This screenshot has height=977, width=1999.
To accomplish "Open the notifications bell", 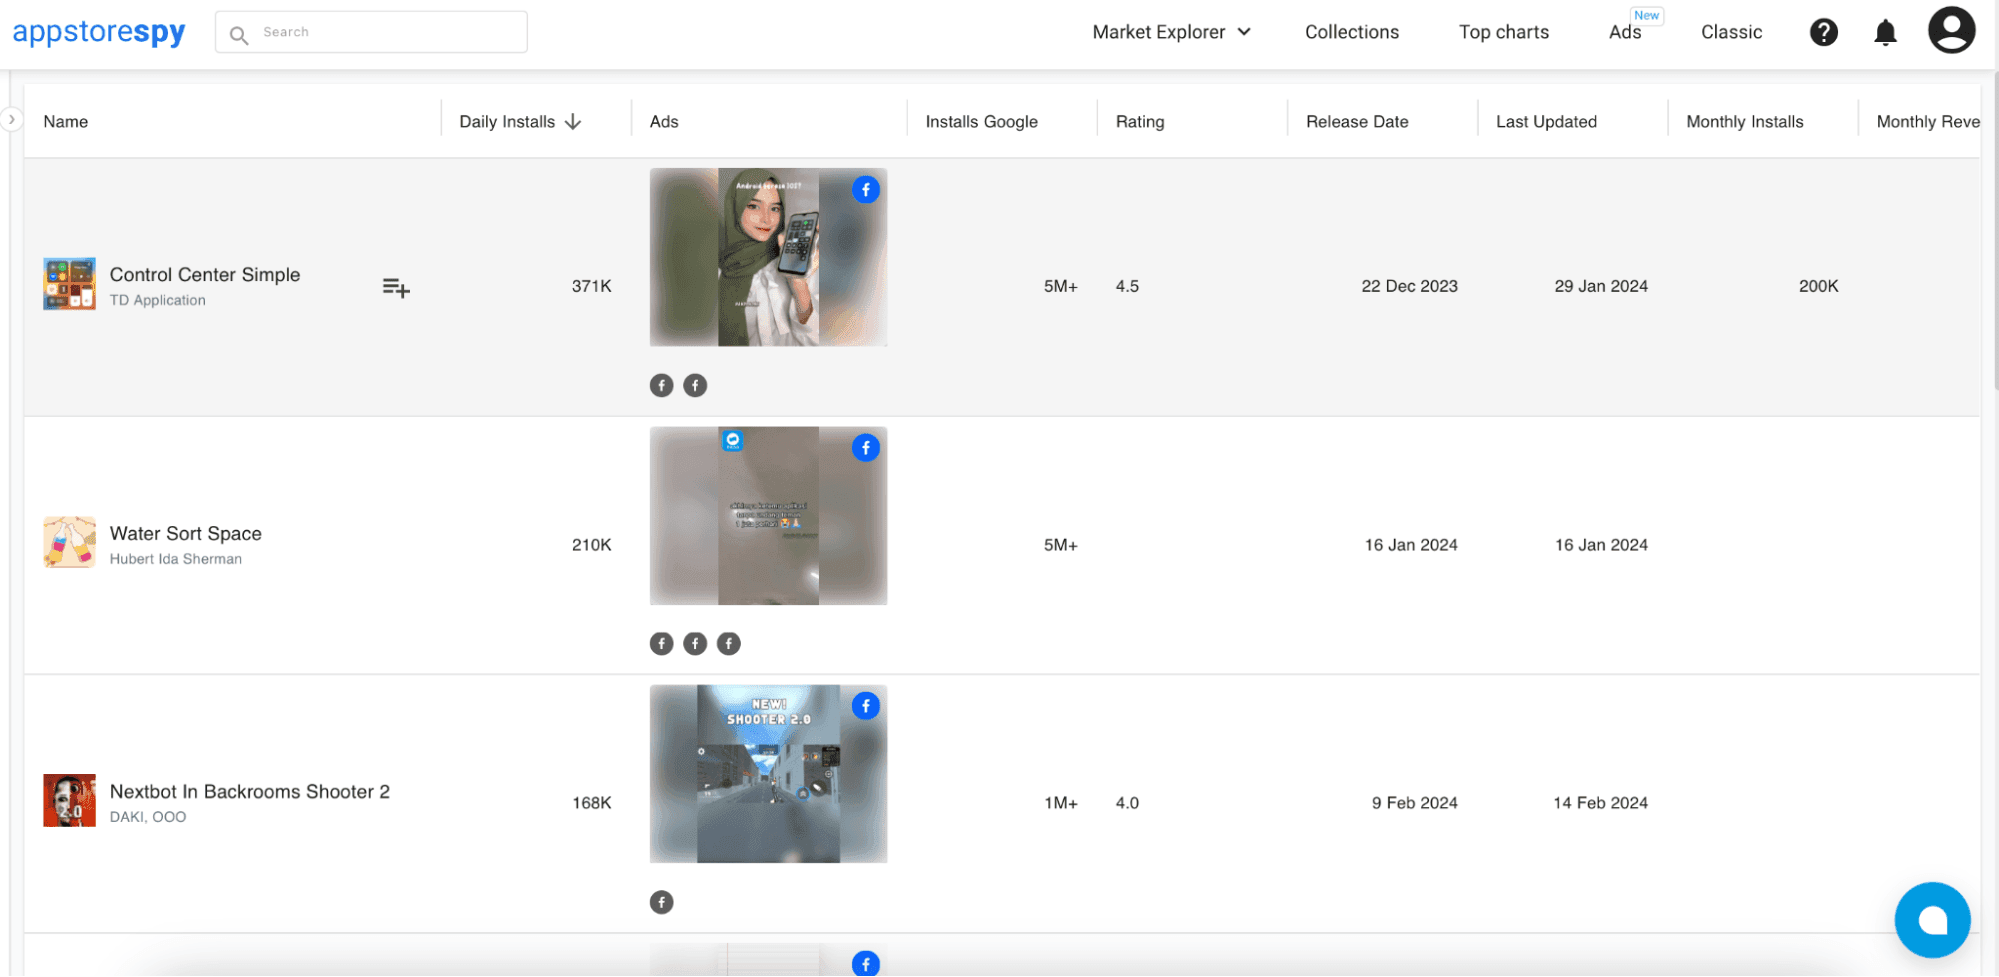I will 1885,32.
